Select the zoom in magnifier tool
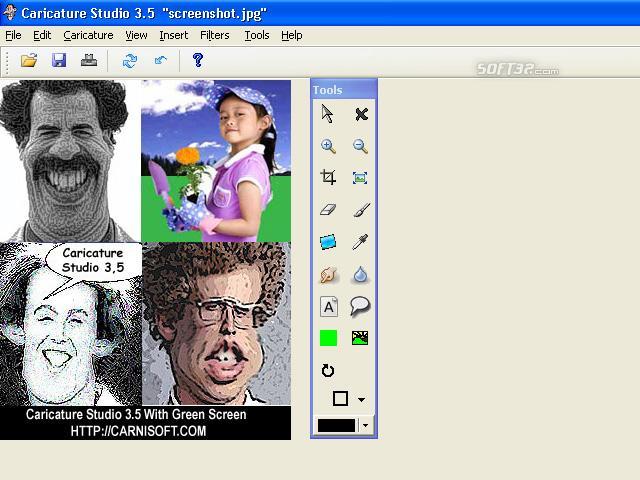 328,146
